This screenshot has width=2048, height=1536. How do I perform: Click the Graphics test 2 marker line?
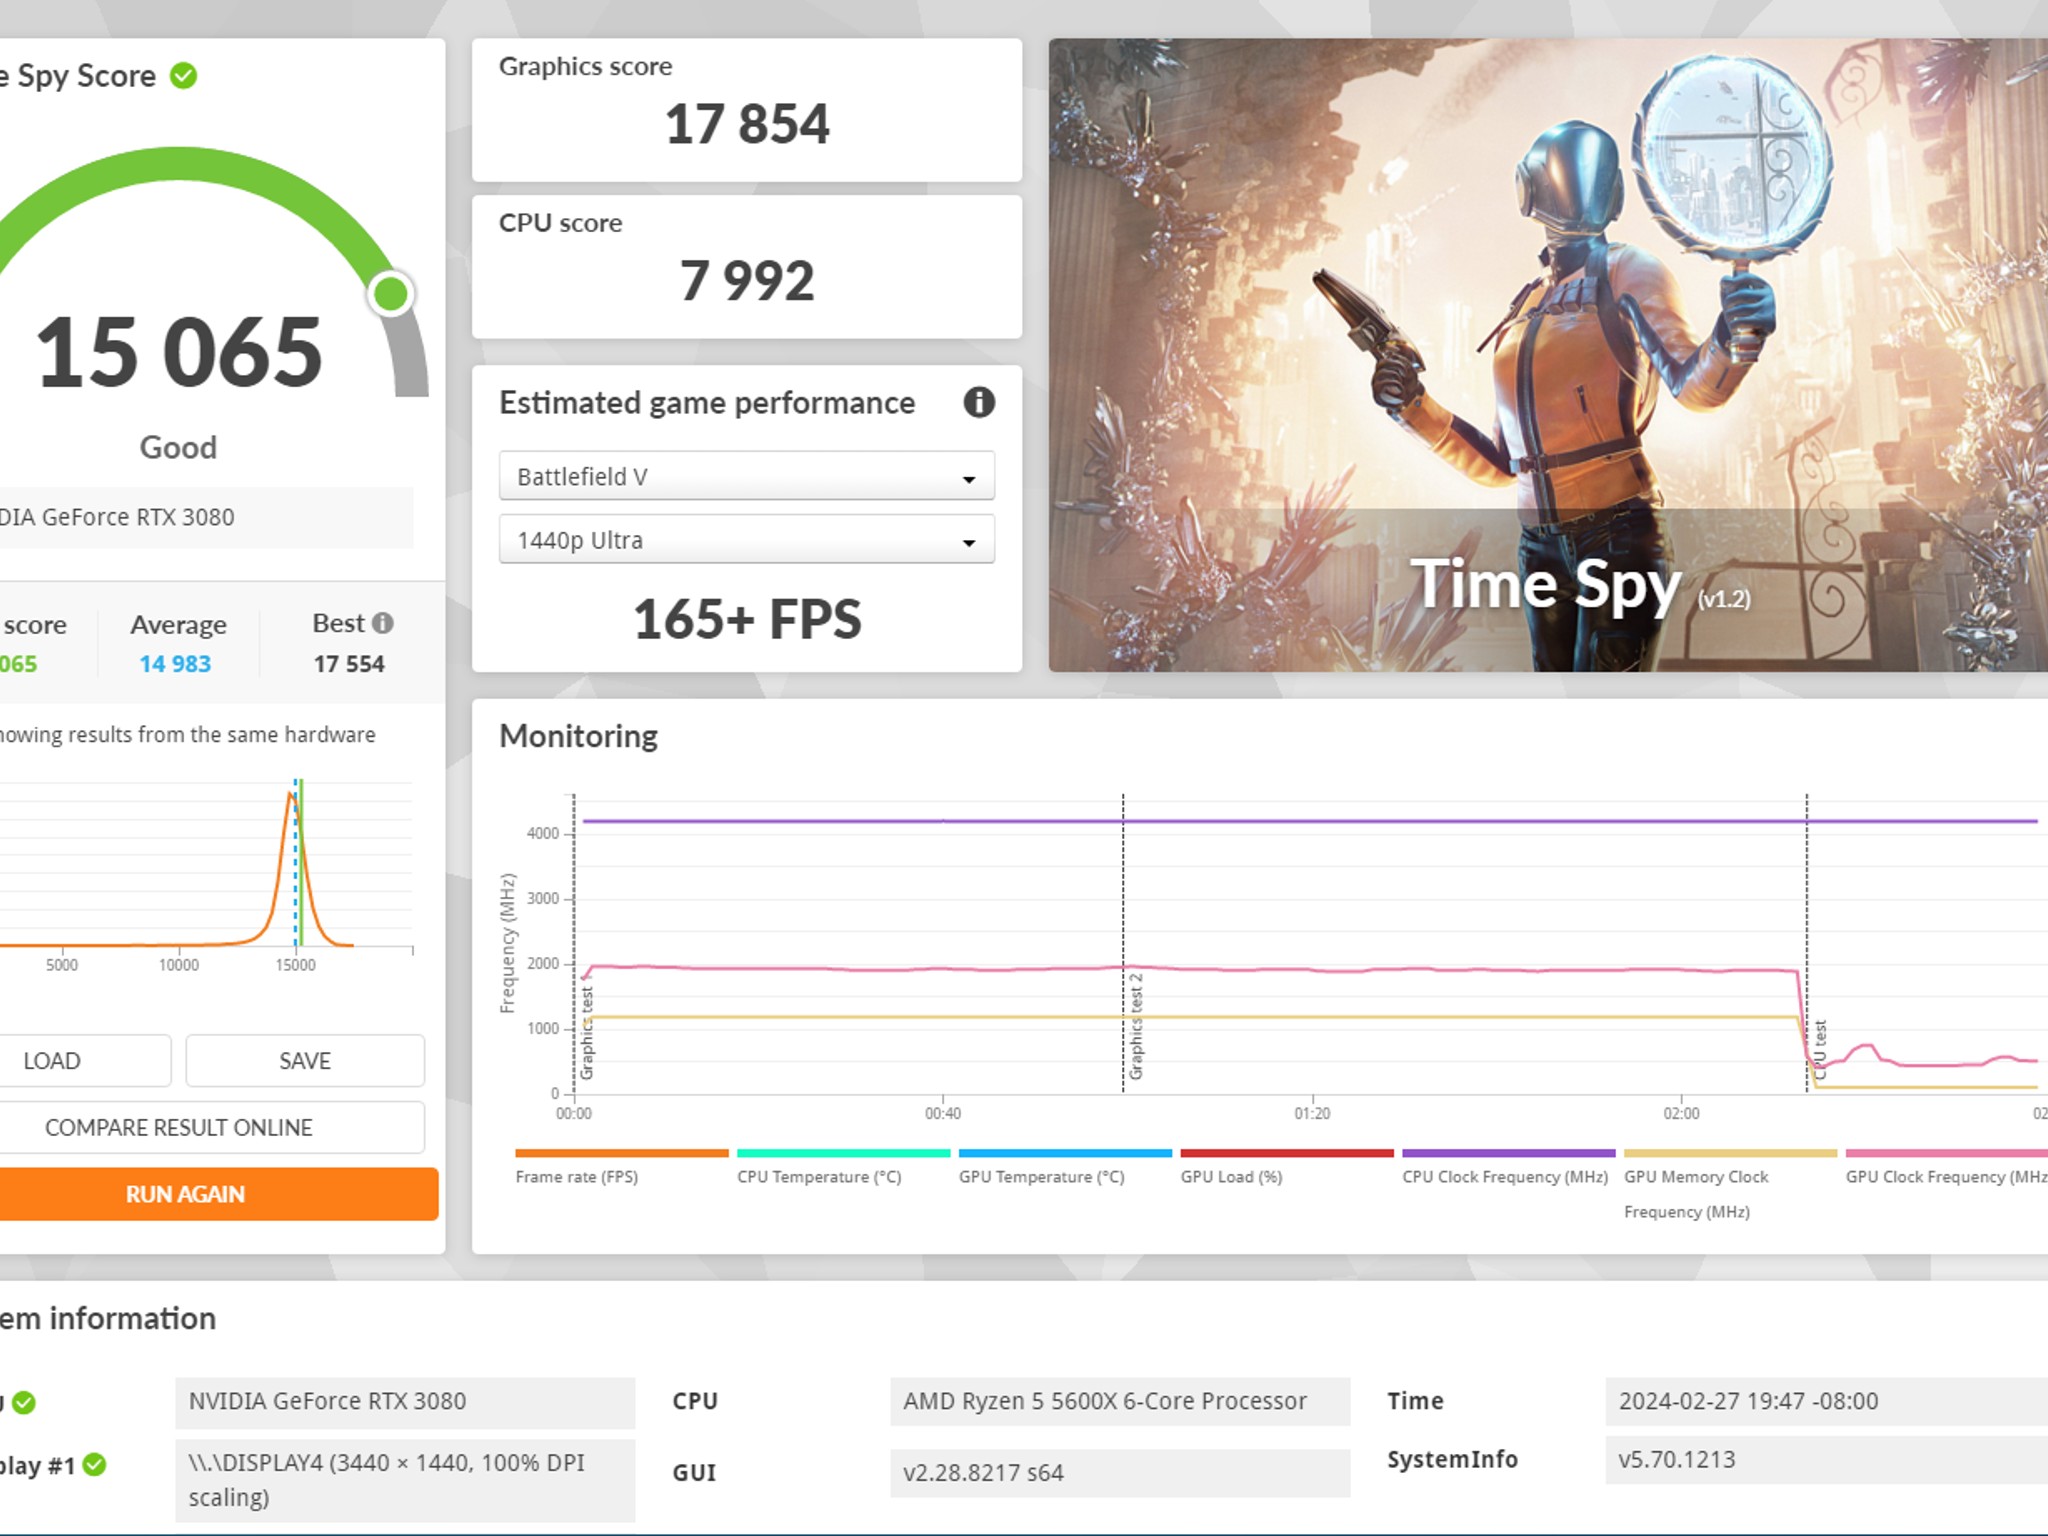pyautogui.click(x=1123, y=944)
